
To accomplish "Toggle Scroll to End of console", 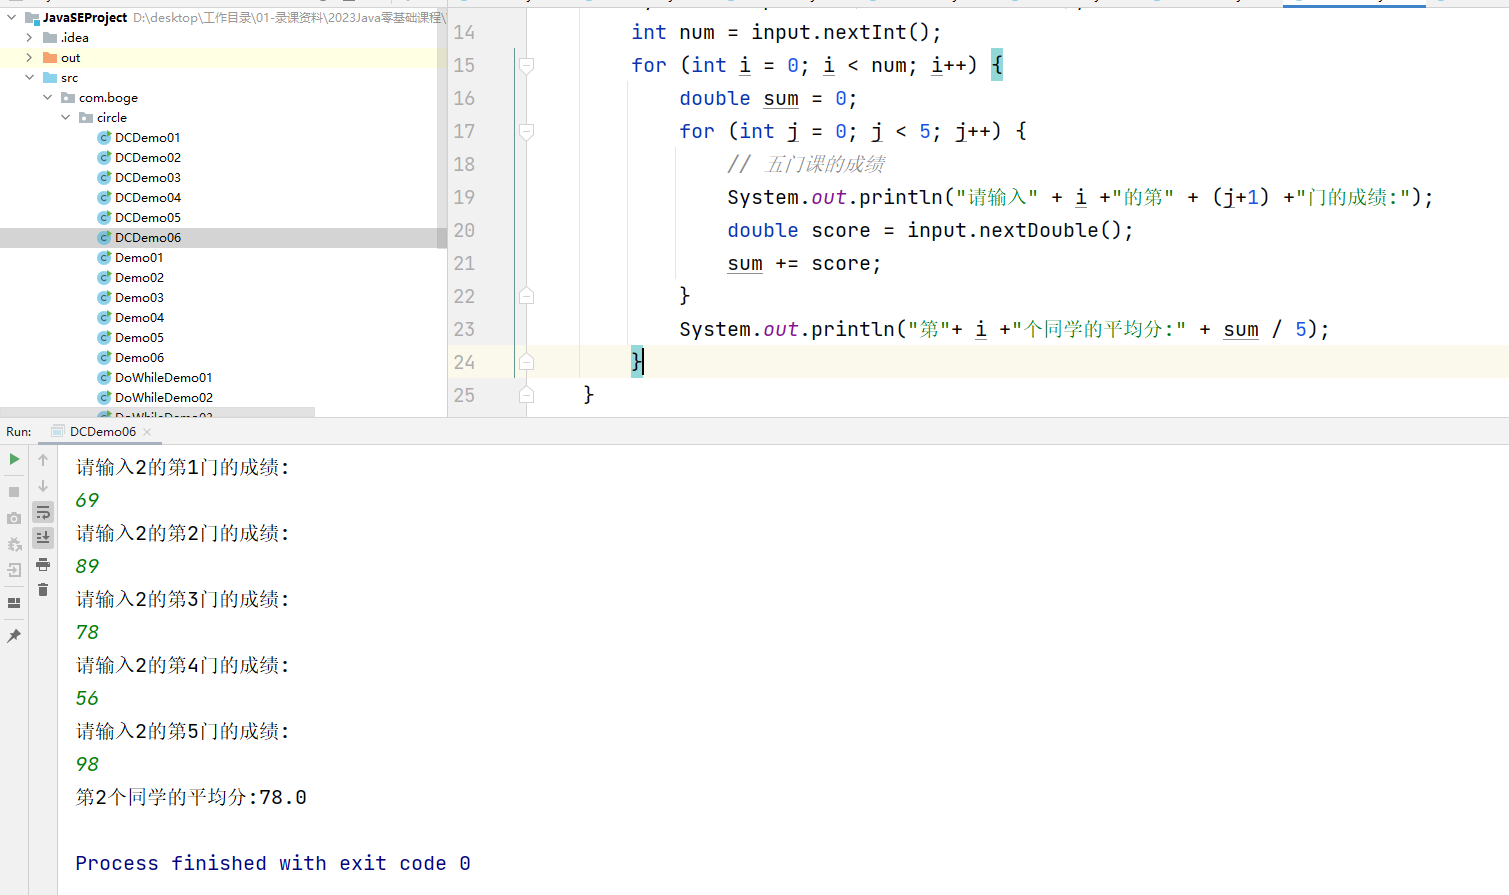I will pyautogui.click(x=43, y=538).
